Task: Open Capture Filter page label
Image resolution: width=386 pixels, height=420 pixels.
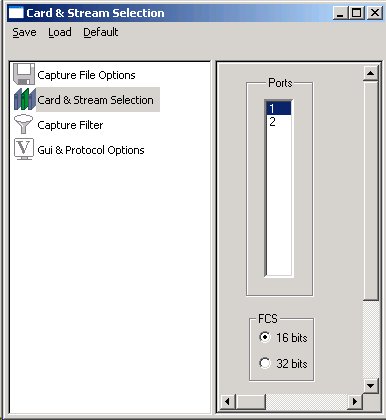Action: (70, 125)
